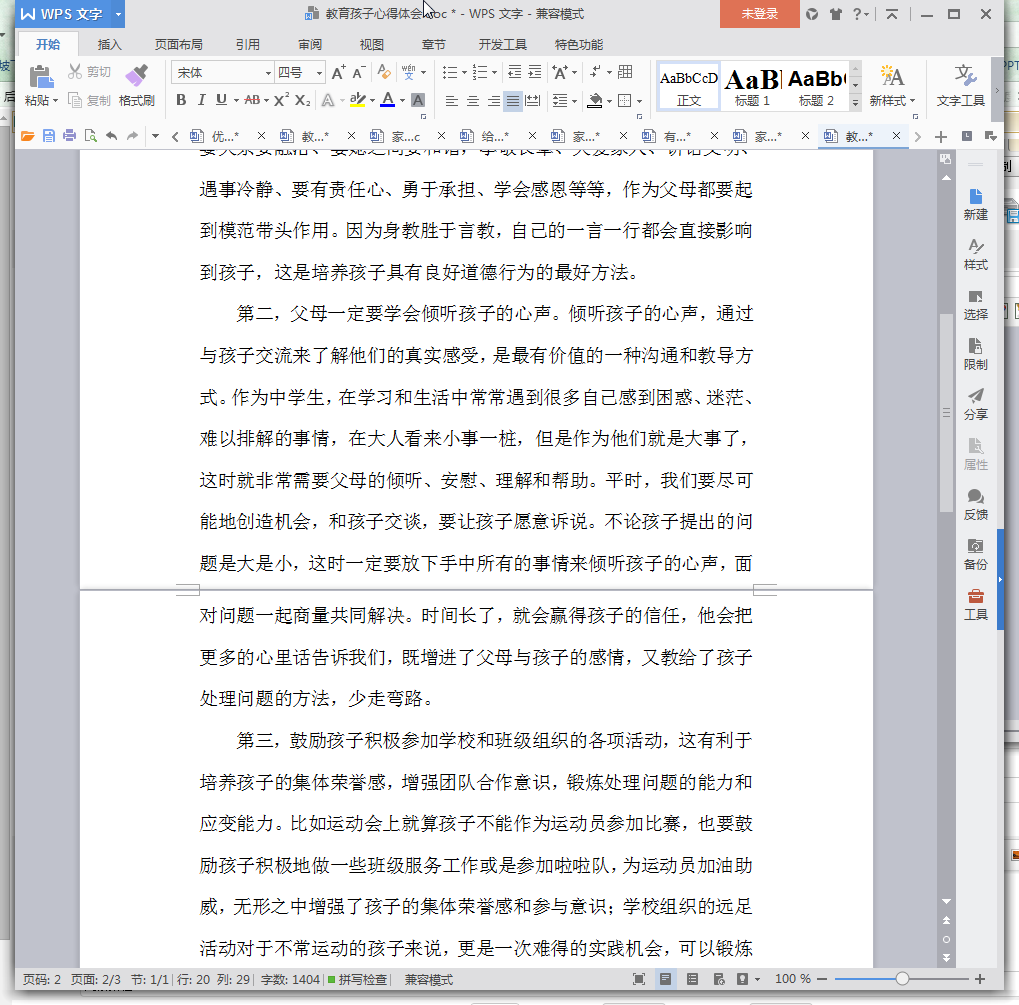Click the 未登录 login button
This screenshot has width=1019, height=1005.
pos(760,14)
